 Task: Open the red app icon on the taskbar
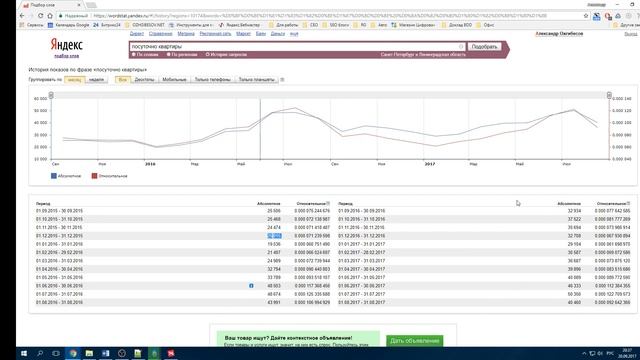coord(171,353)
